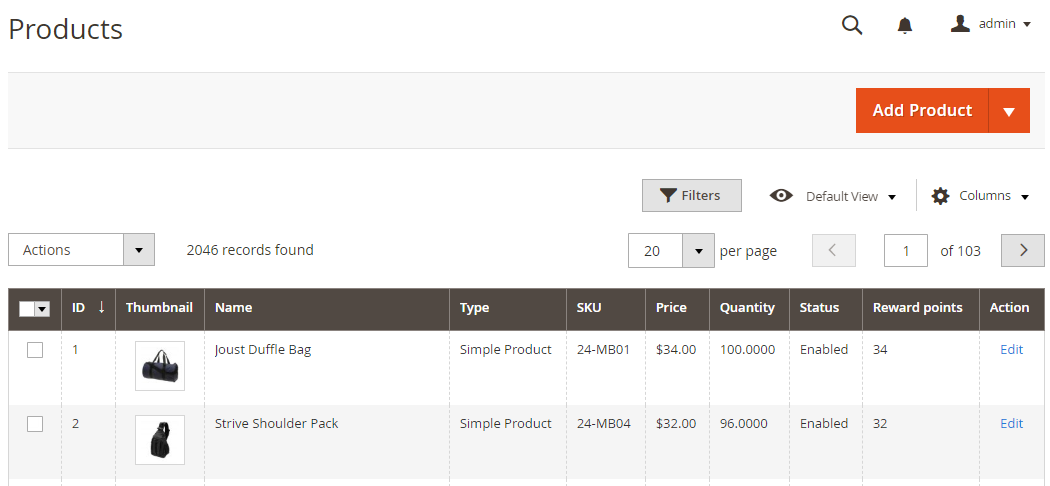Click the Add Product button
Screen dimensions: 1050x486
(x=921, y=111)
